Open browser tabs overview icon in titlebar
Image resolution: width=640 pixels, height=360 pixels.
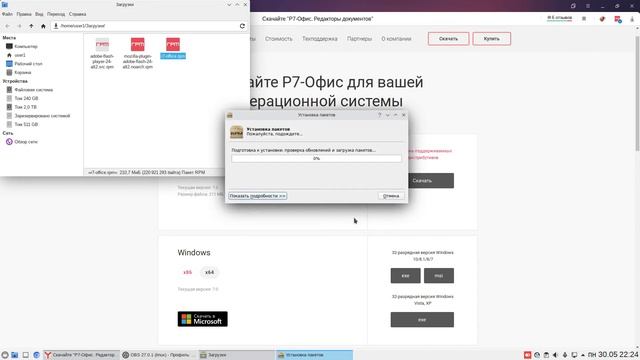click(573, 6)
